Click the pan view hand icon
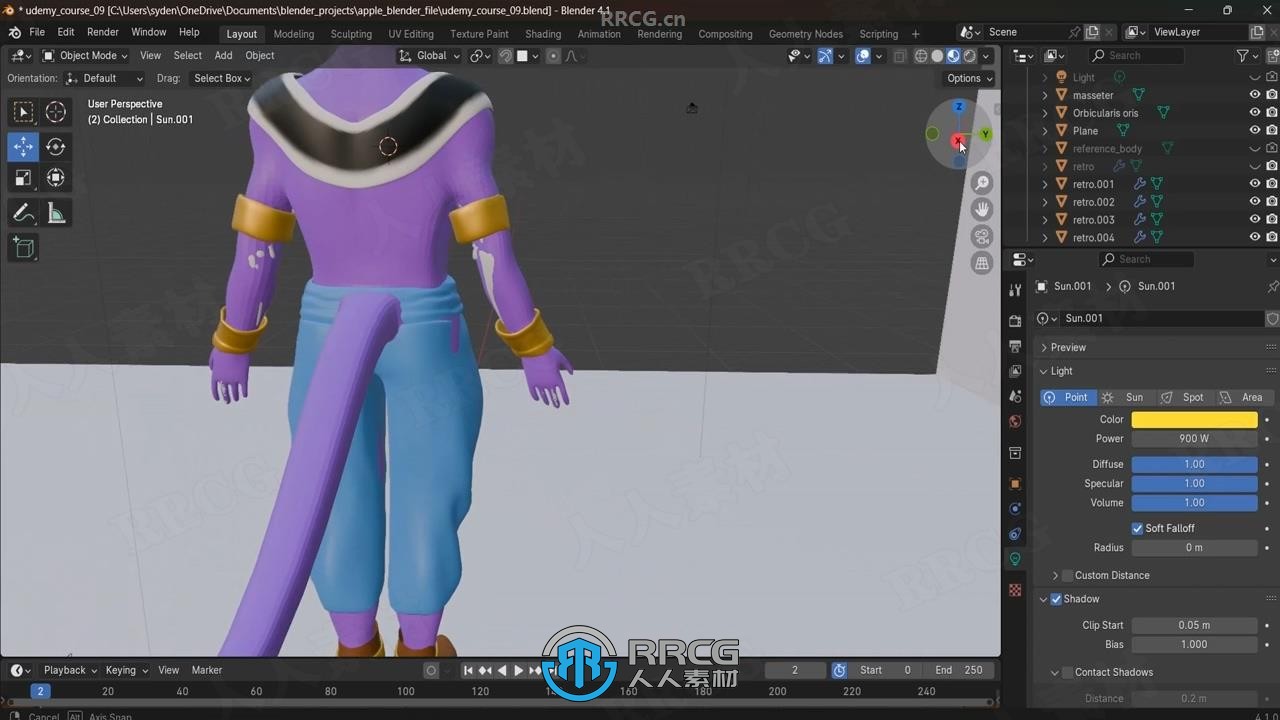Viewport: 1280px width, 720px height. click(x=982, y=209)
